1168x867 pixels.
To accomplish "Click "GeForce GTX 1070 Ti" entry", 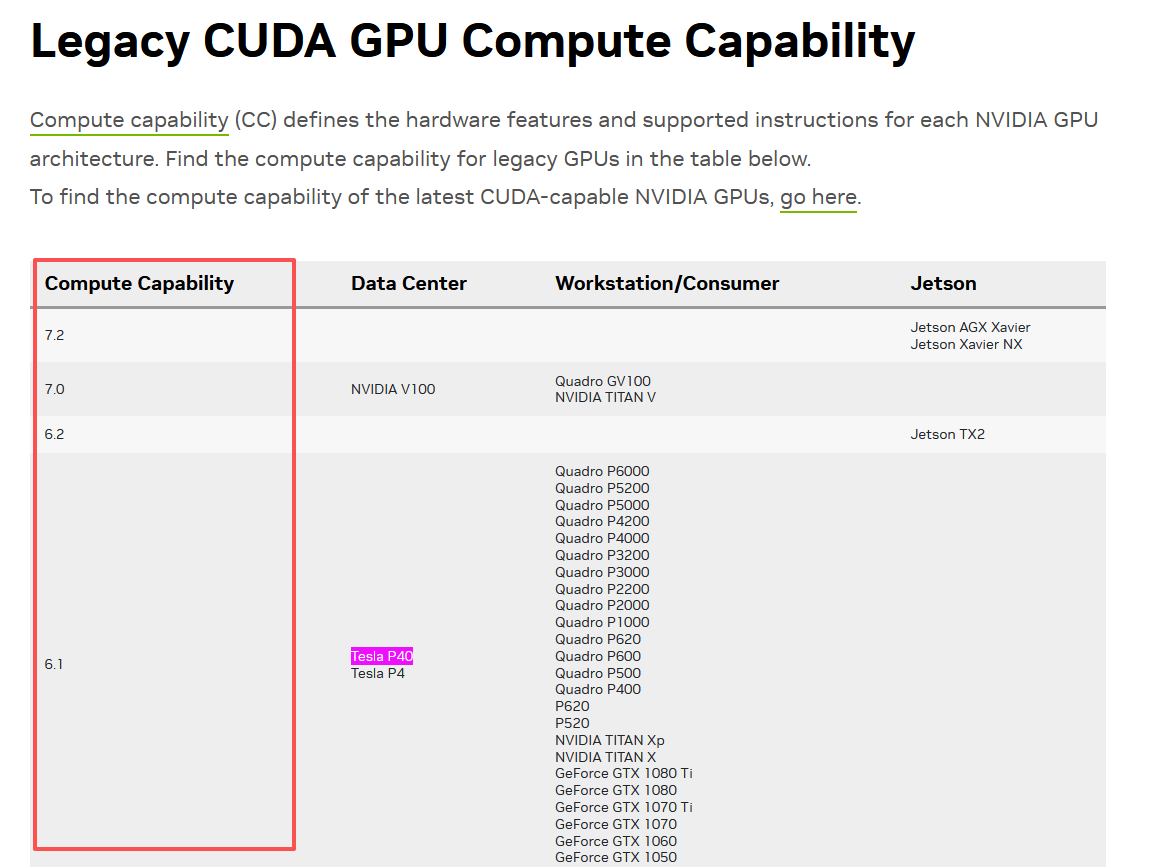I will pos(623,807).
